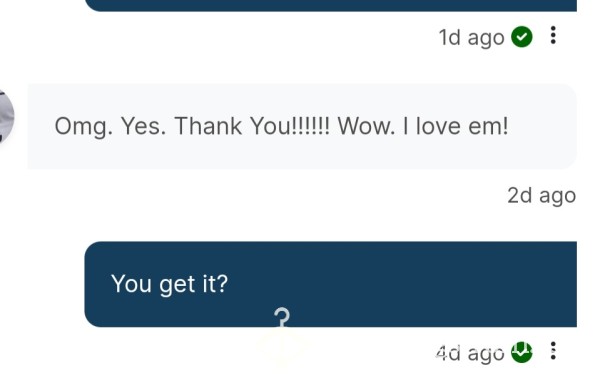Open the three-dot menu beside 1d ago
Screen dimensions: 600x388
pyautogui.click(x=553, y=35)
